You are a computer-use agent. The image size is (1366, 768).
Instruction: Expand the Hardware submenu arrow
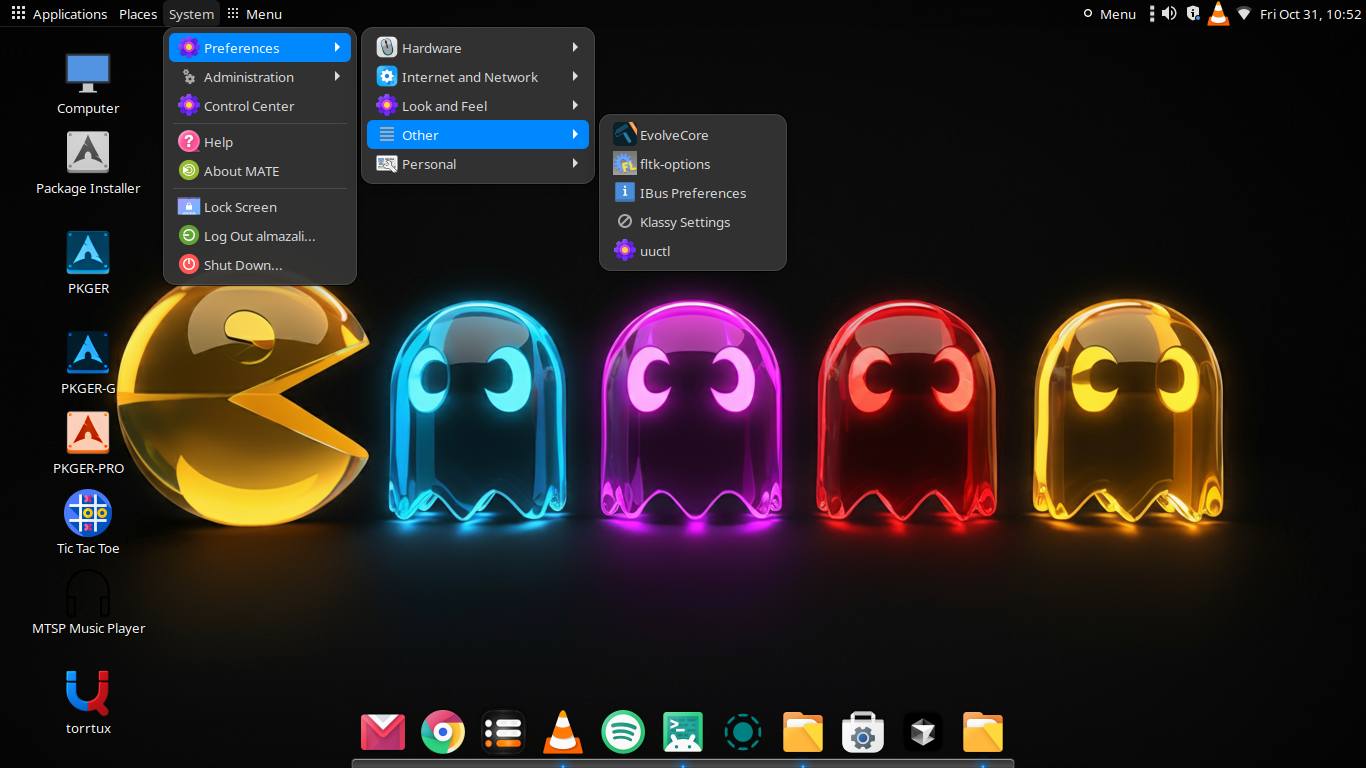point(576,48)
